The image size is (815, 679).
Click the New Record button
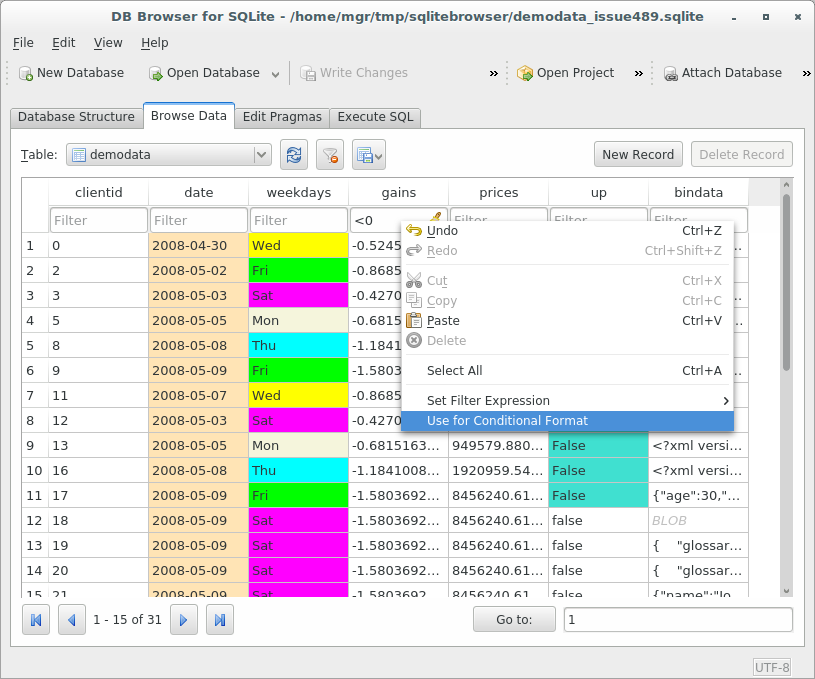(x=638, y=154)
